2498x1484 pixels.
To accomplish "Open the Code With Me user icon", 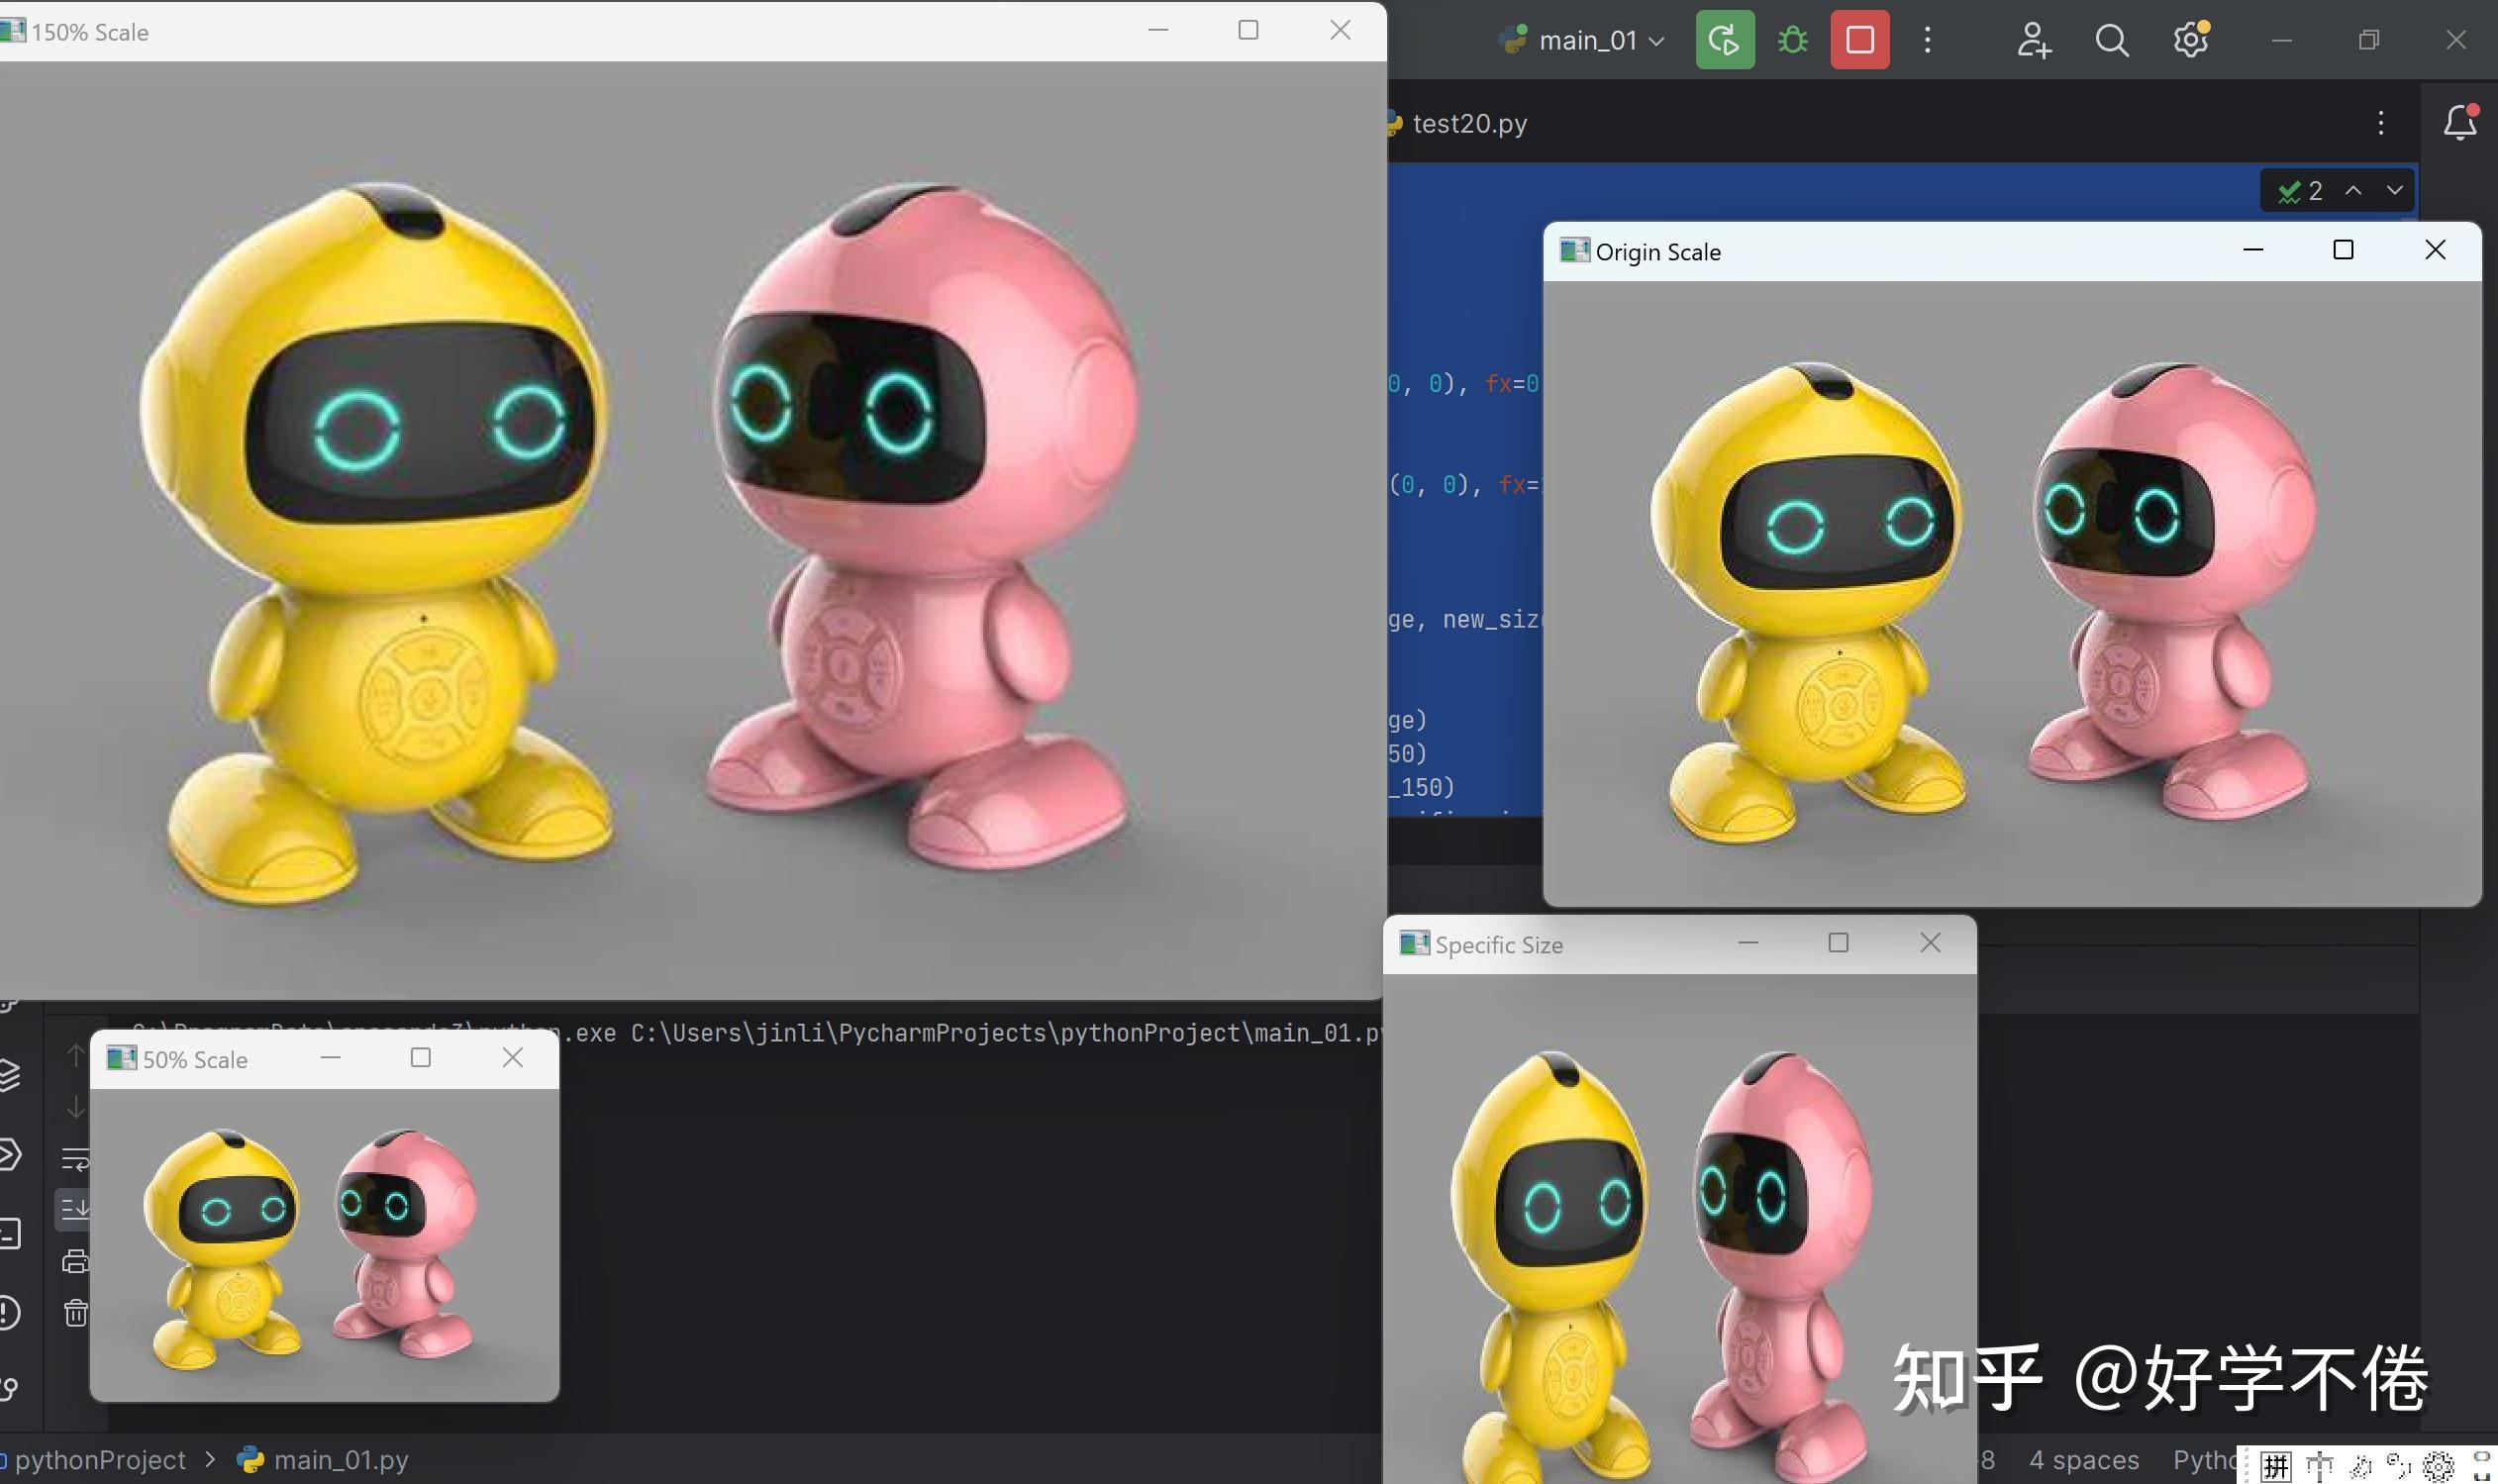I will [2033, 40].
